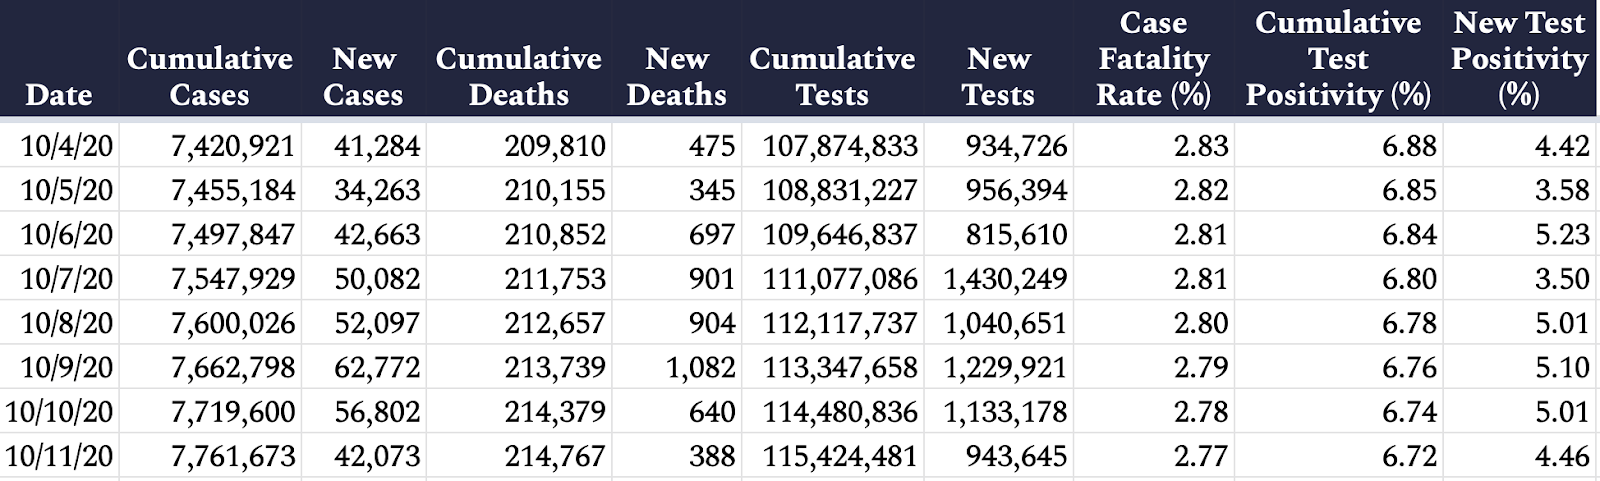Select new test positivity value 3.58
This screenshot has height=481, width=1600.
(1562, 190)
